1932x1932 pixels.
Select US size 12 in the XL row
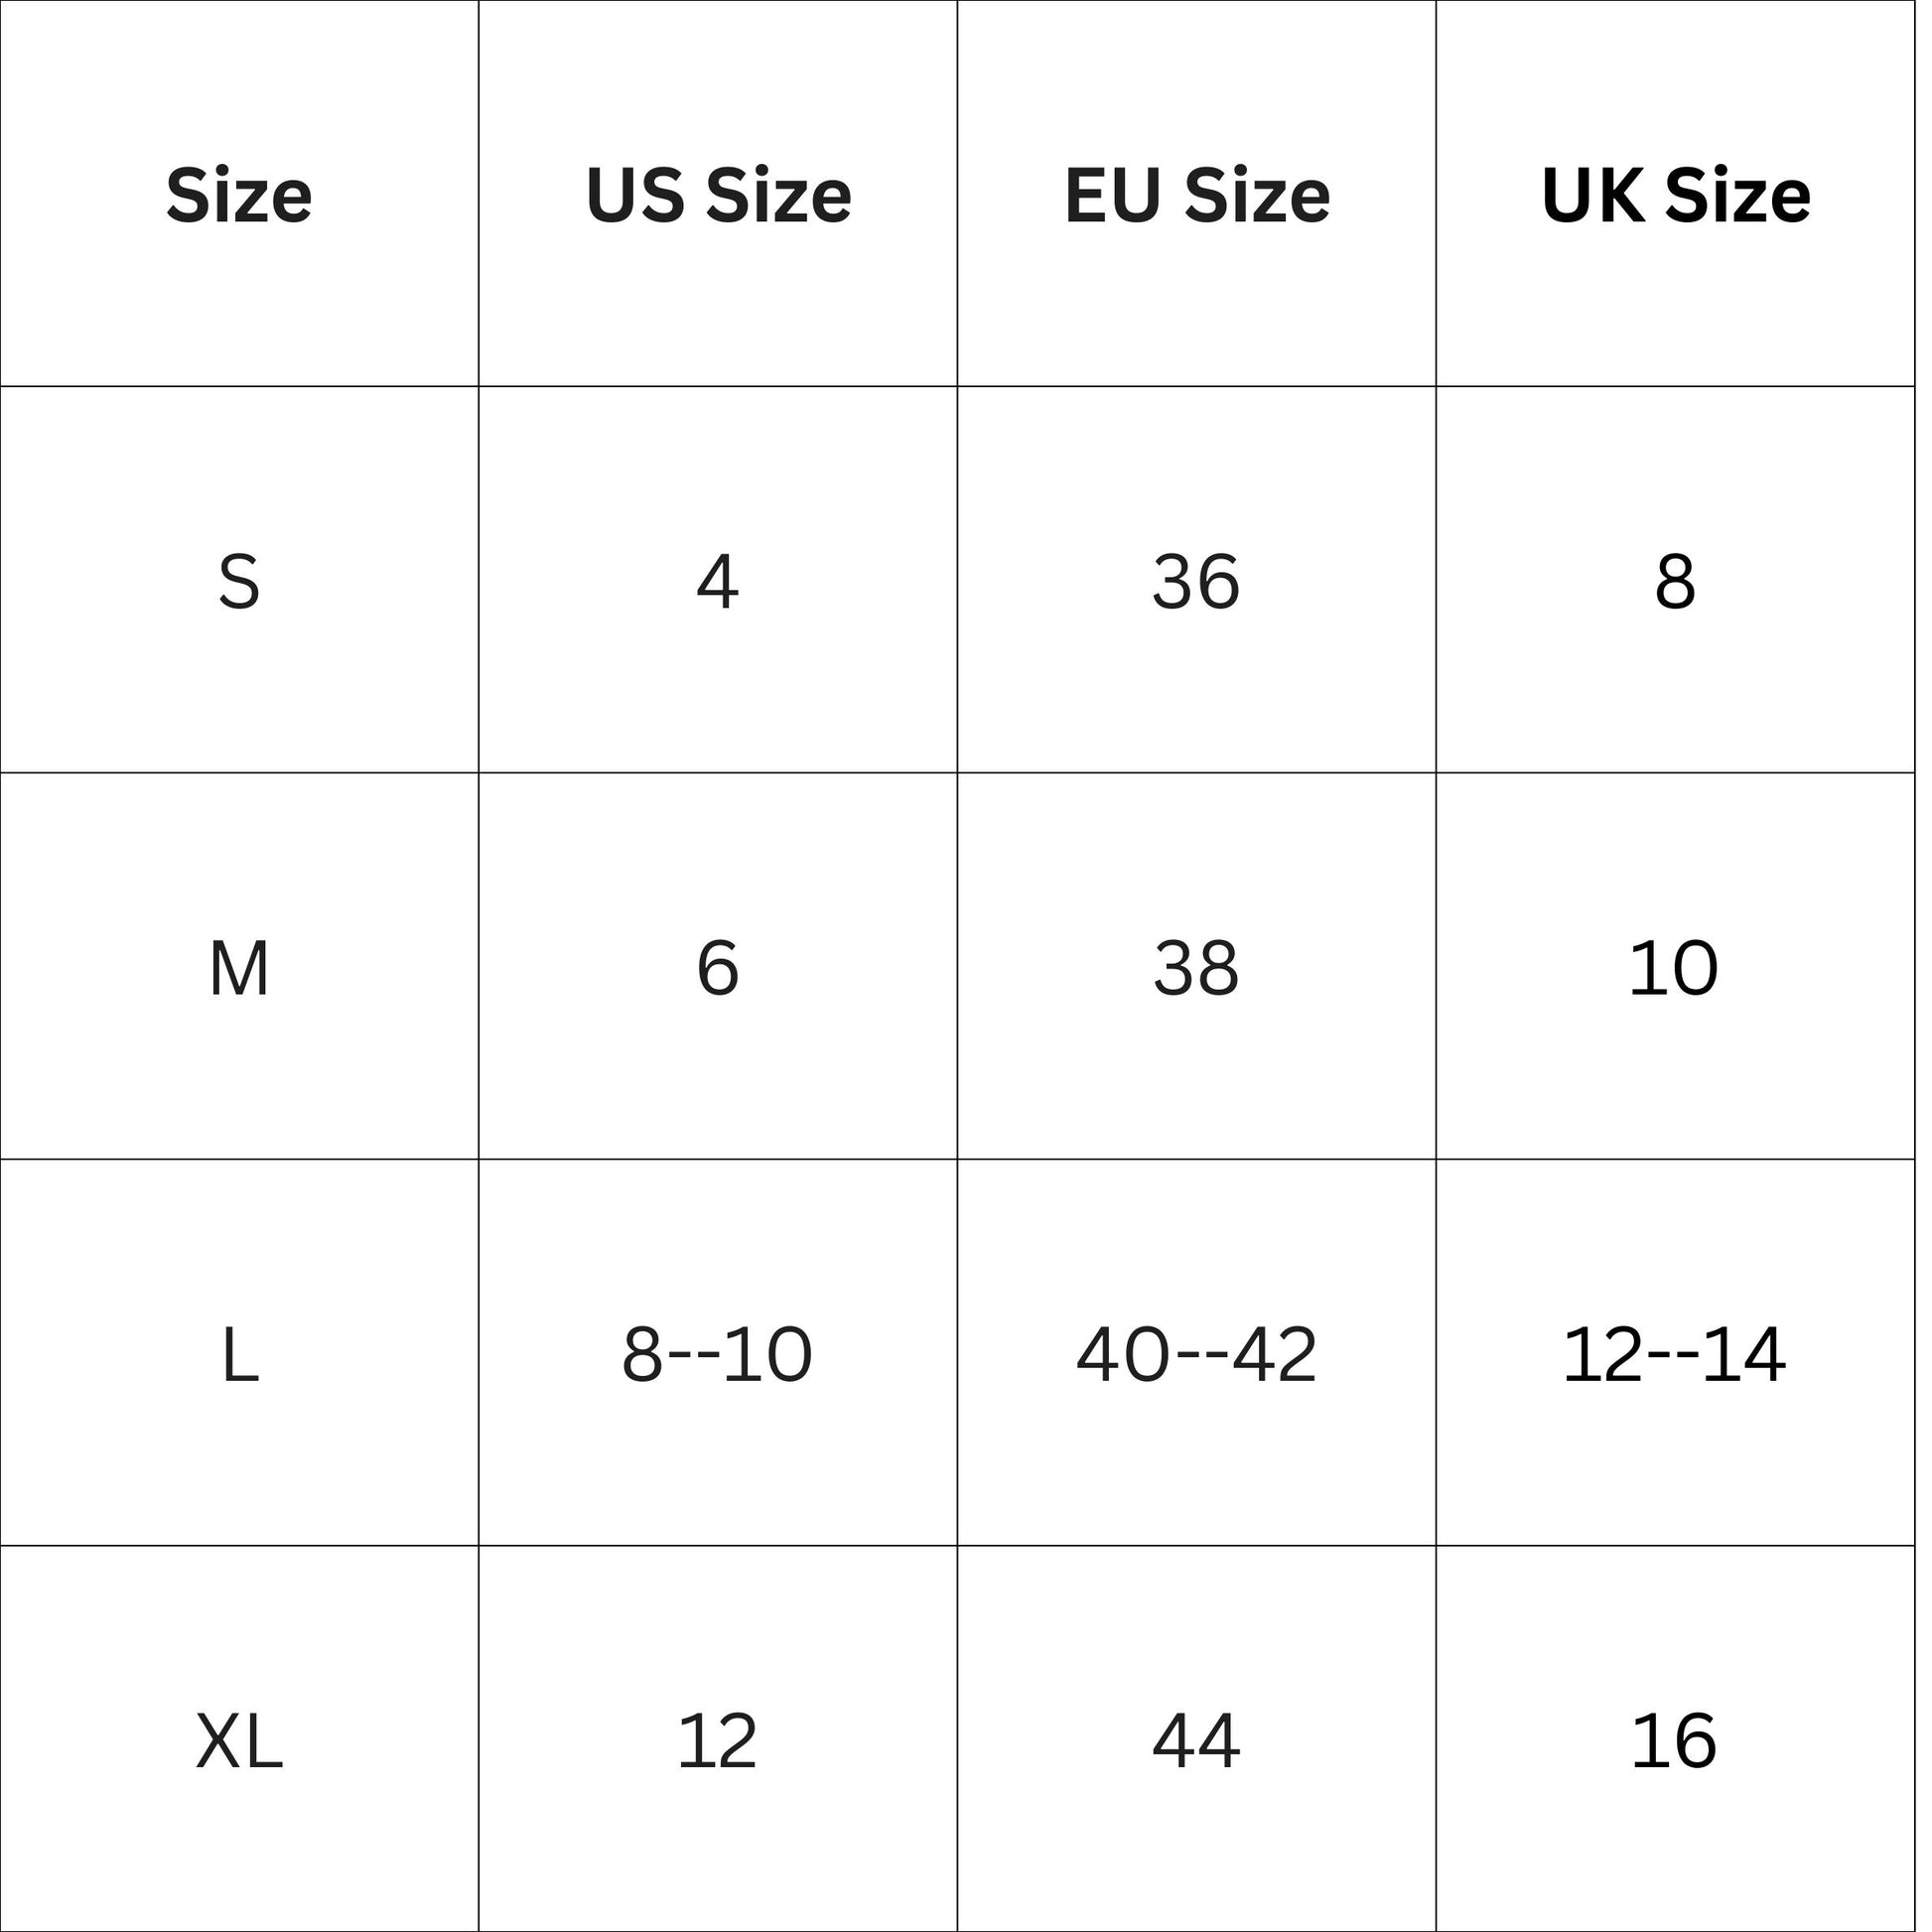point(718,1741)
